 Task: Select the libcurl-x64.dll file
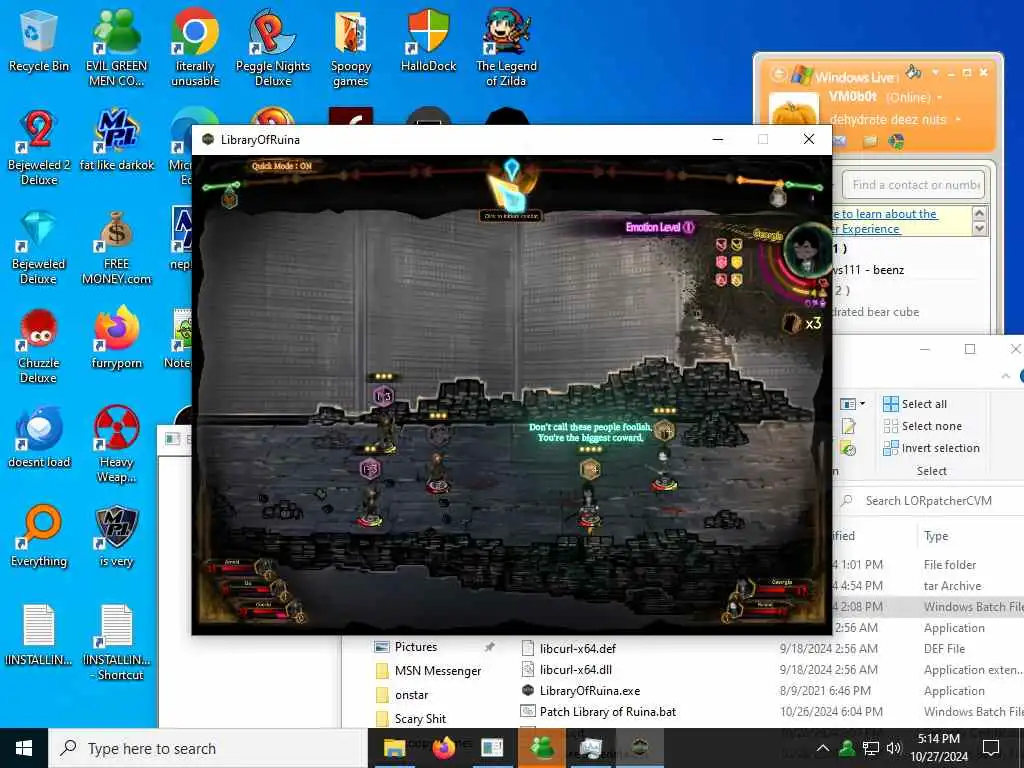(567, 669)
